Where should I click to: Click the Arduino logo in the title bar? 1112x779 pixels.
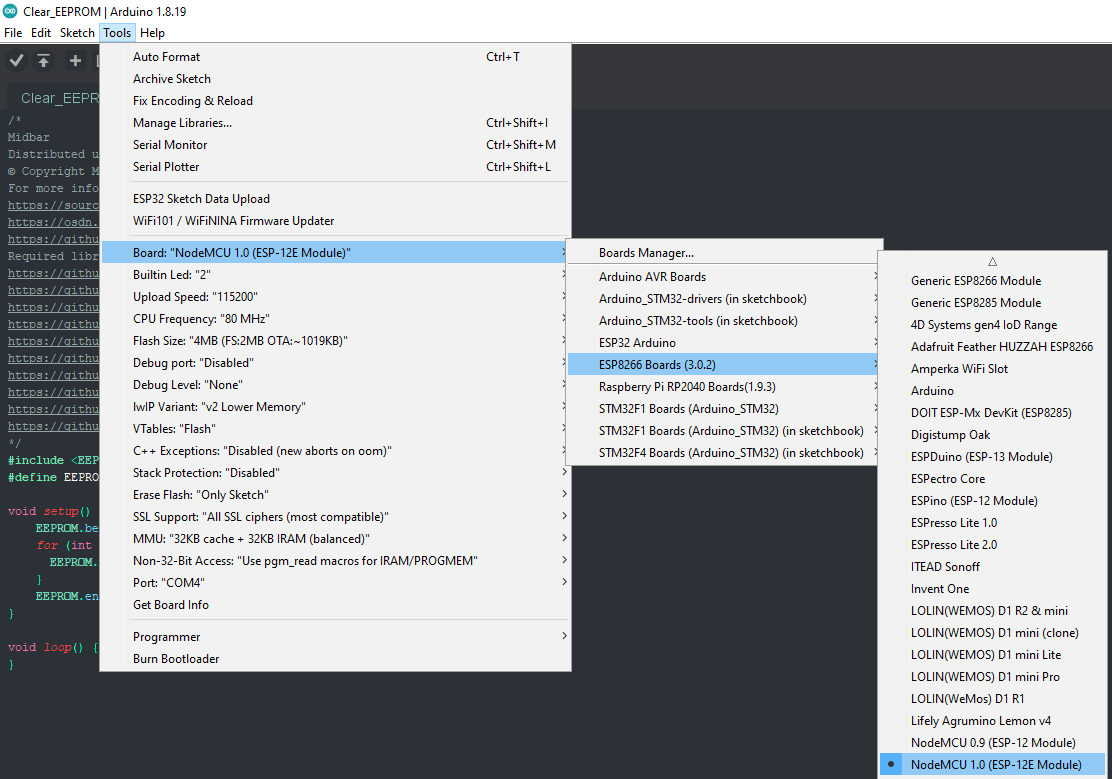coord(11,12)
